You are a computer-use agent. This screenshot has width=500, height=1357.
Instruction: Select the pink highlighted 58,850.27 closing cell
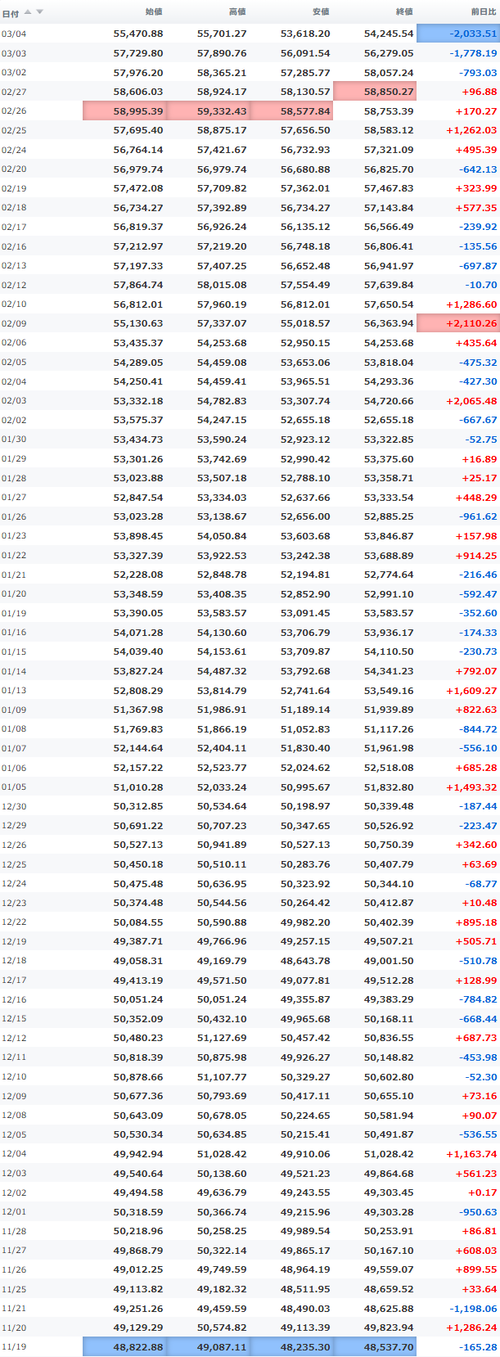pyautogui.click(x=375, y=91)
